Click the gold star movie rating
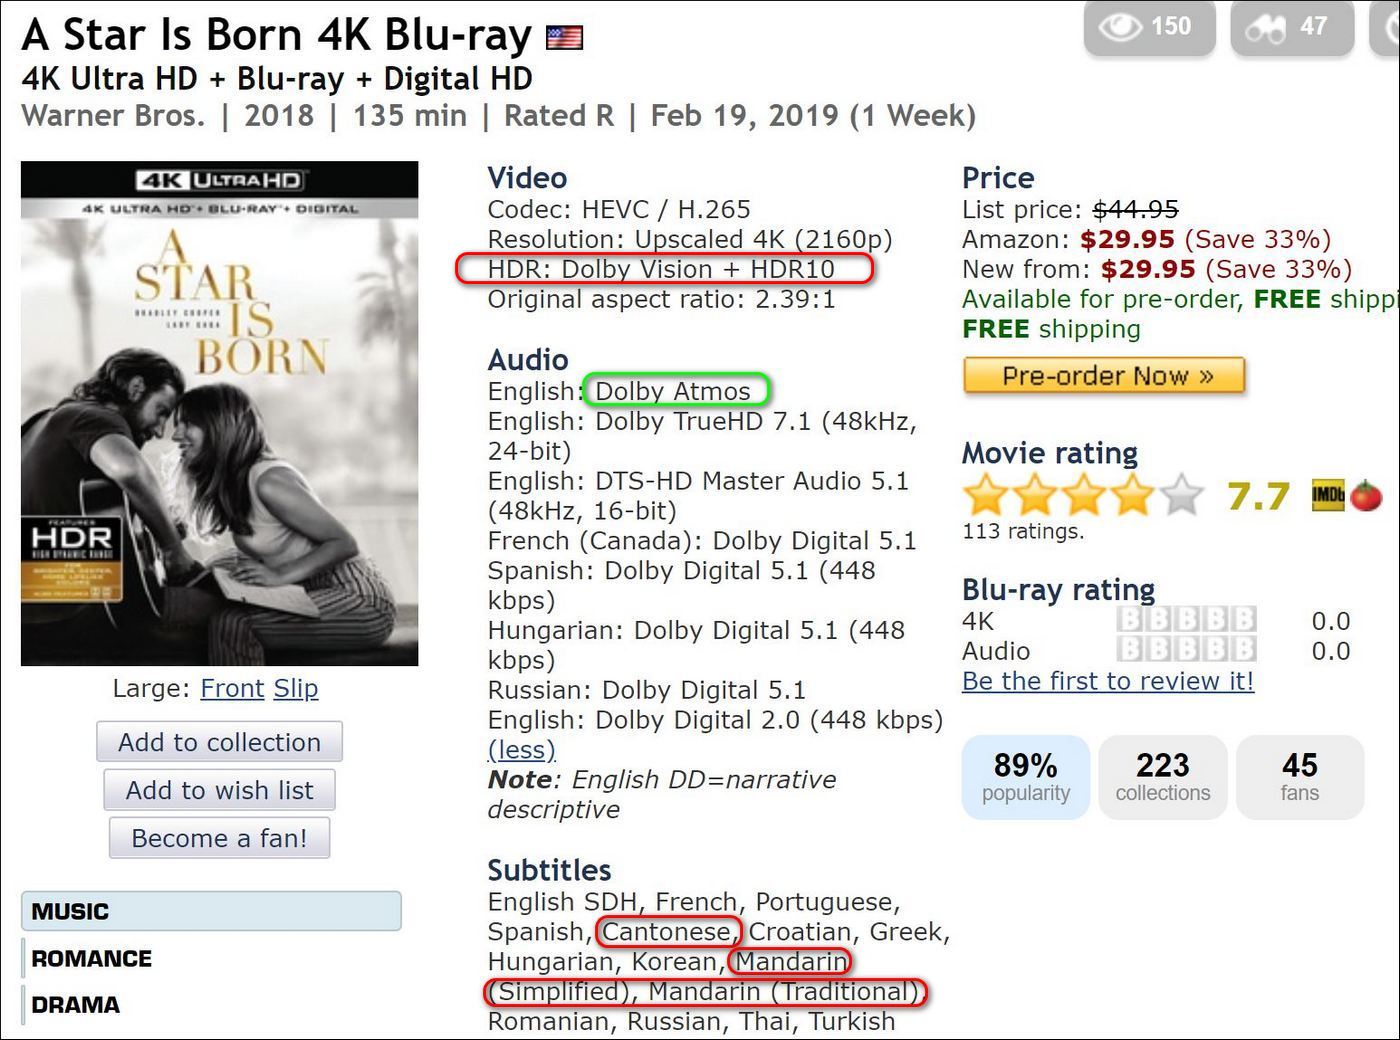 pyautogui.click(x=1083, y=495)
